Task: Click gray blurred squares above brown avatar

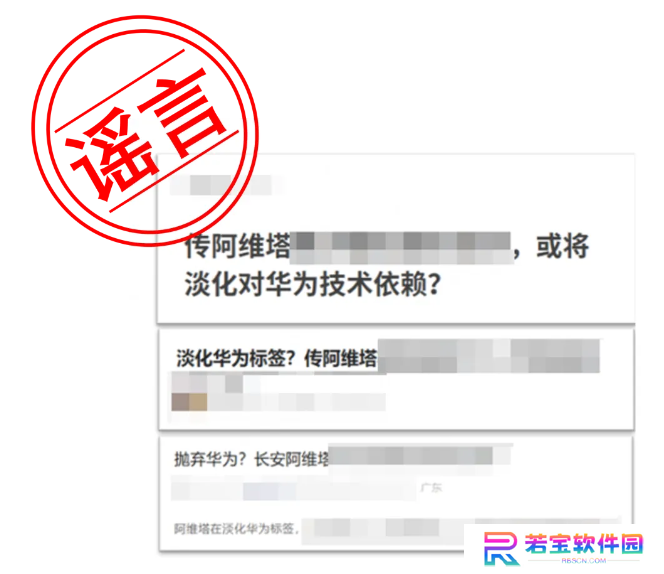Action: [208, 383]
